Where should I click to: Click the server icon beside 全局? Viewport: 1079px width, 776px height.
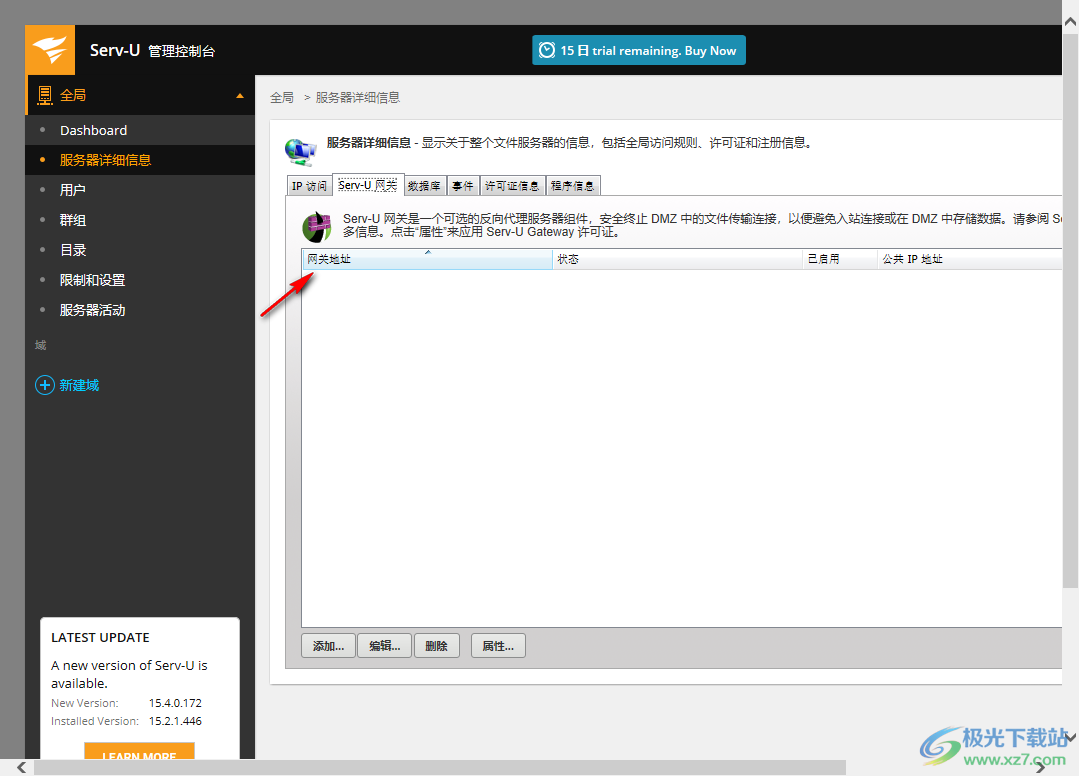coord(45,95)
